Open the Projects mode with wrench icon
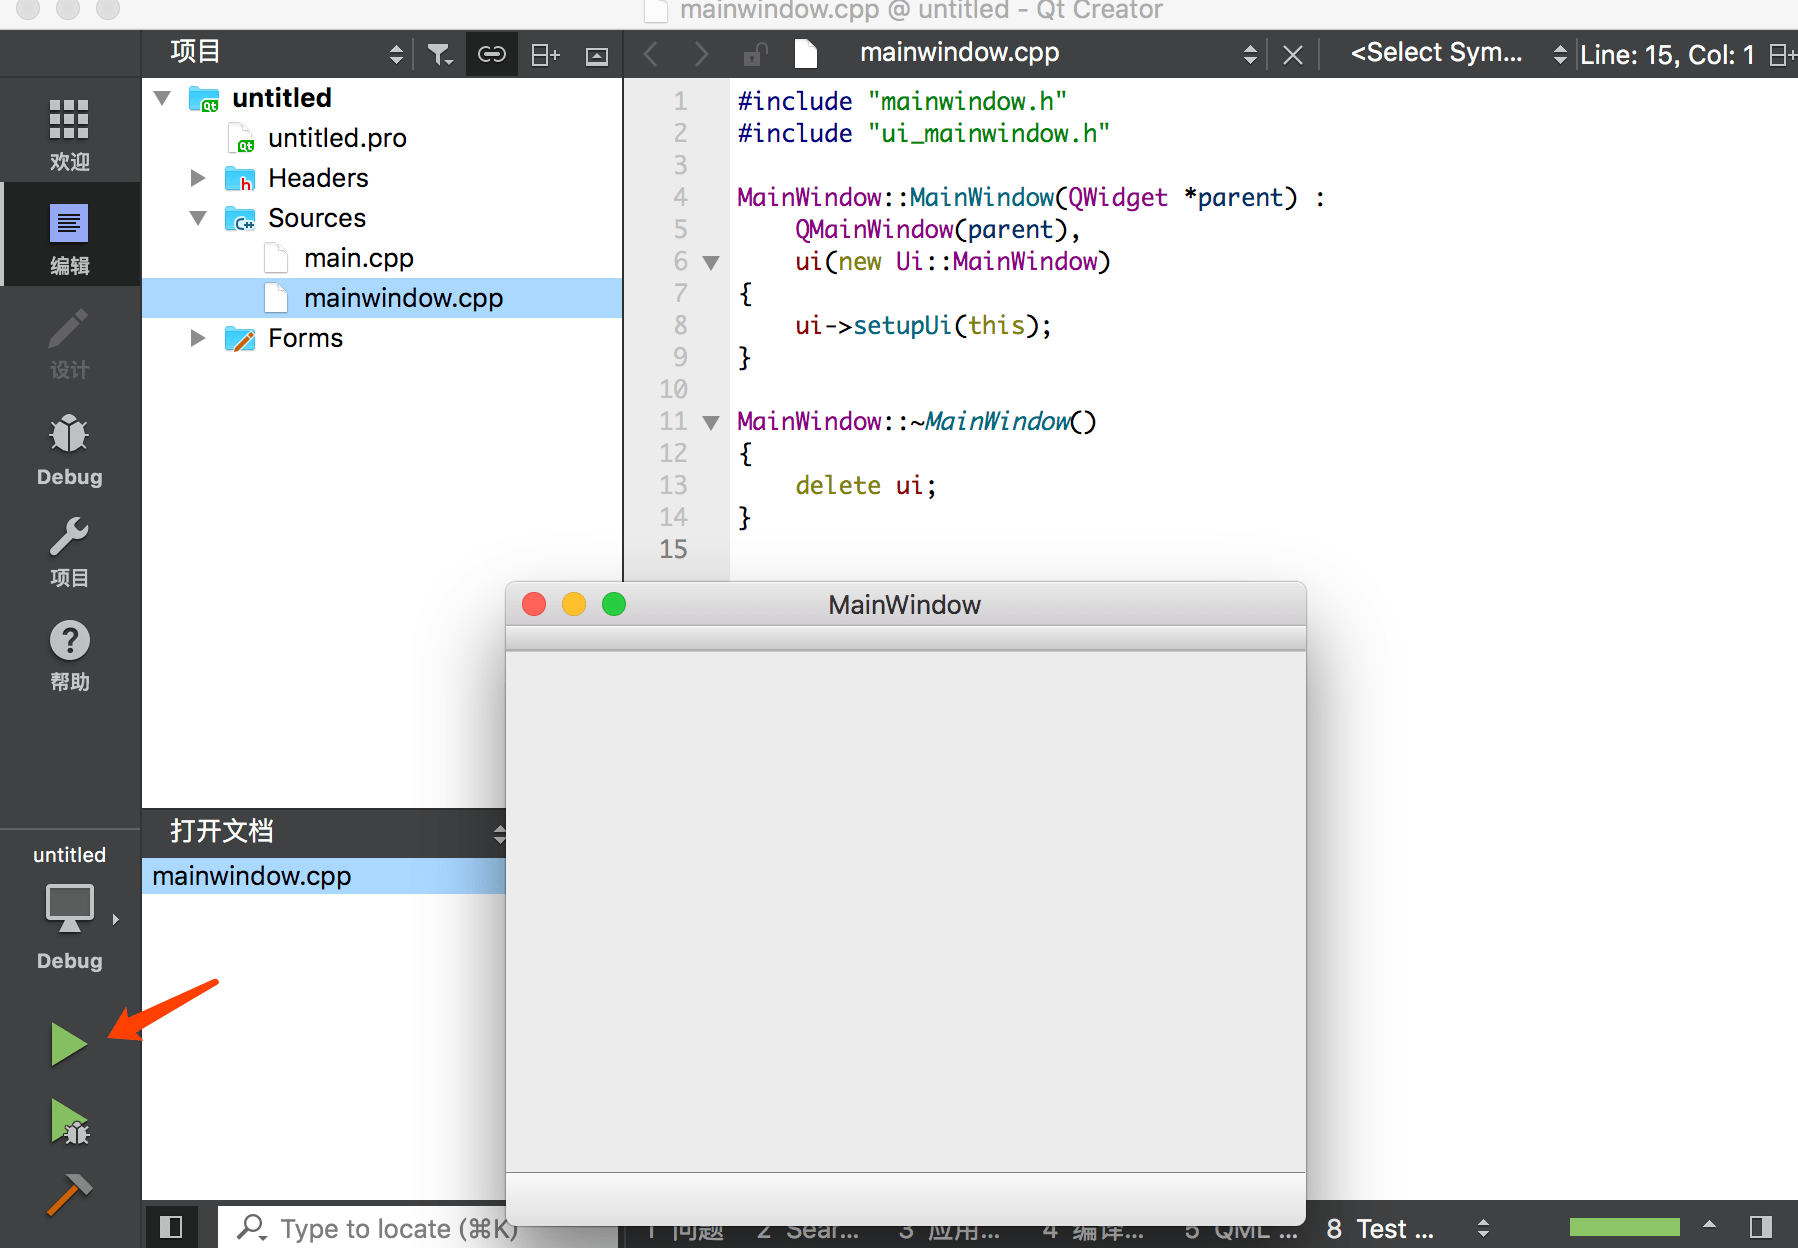The width and height of the screenshot is (1798, 1248). tap(69, 551)
